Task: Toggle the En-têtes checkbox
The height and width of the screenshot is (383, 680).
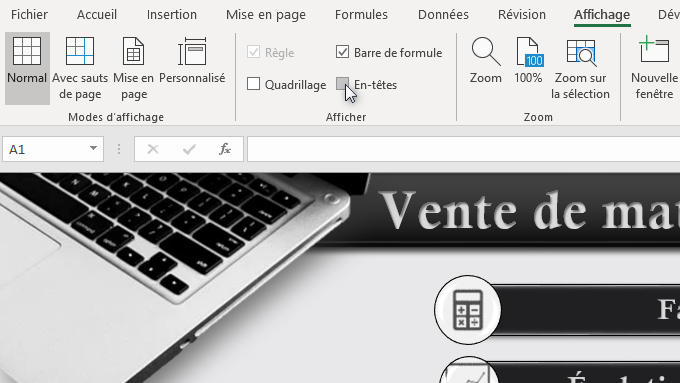Action: click(x=342, y=84)
